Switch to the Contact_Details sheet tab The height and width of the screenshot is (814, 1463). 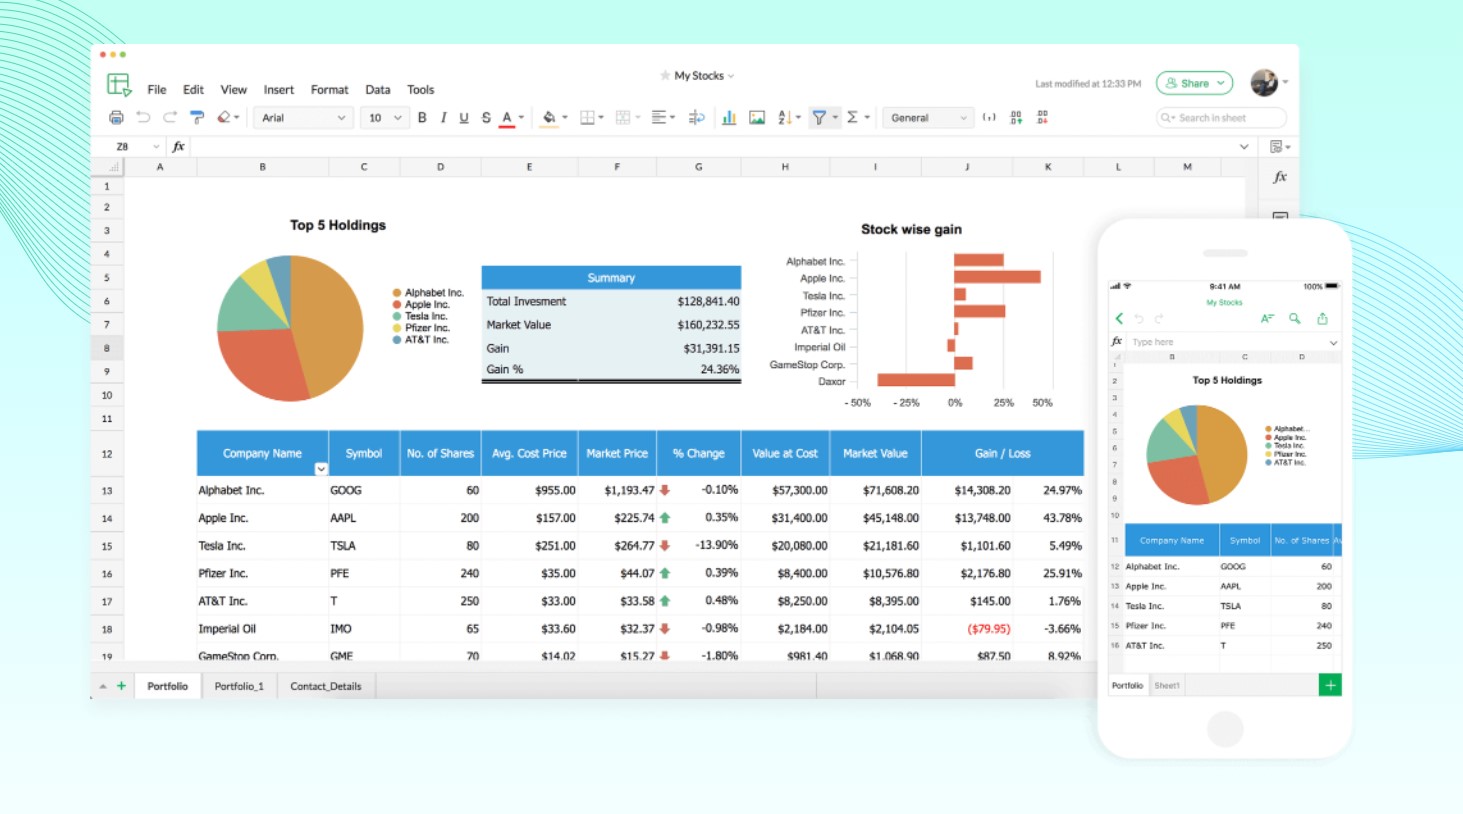325,686
